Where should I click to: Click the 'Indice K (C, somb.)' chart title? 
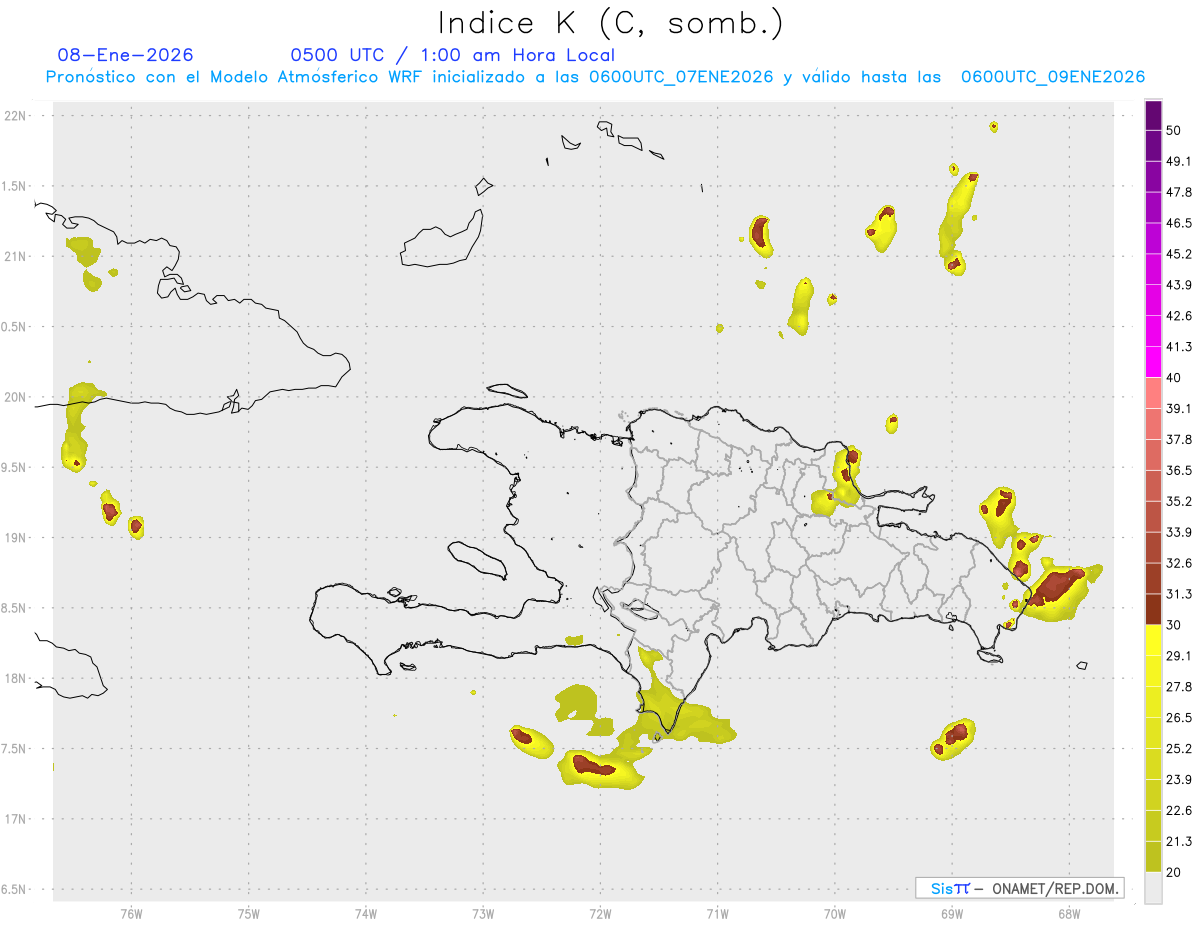610,23
